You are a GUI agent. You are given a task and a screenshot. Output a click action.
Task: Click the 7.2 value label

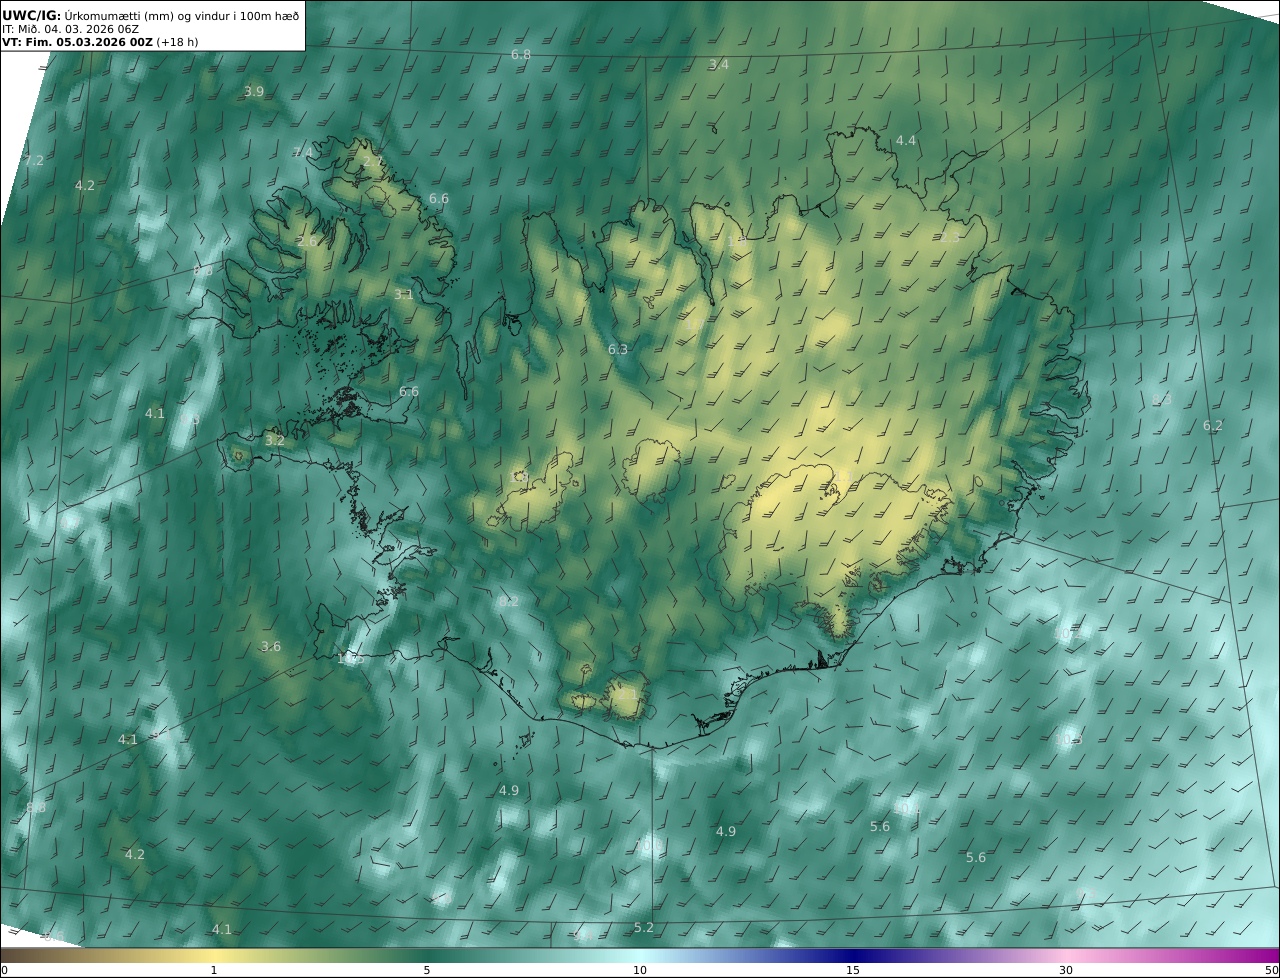coord(34,160)
